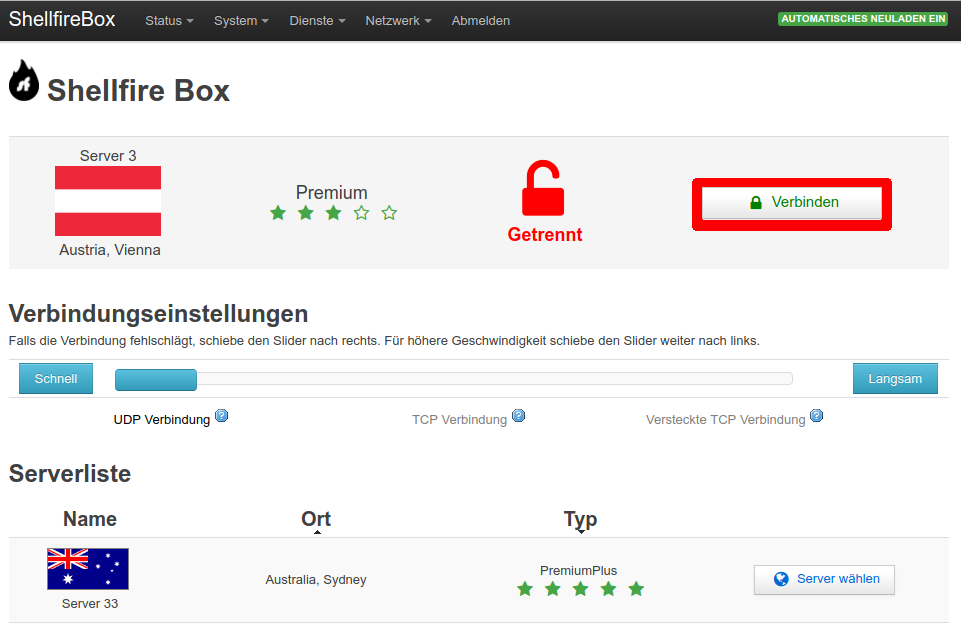Click the Server 3 label
961x624 pixels.
point(108,156)
